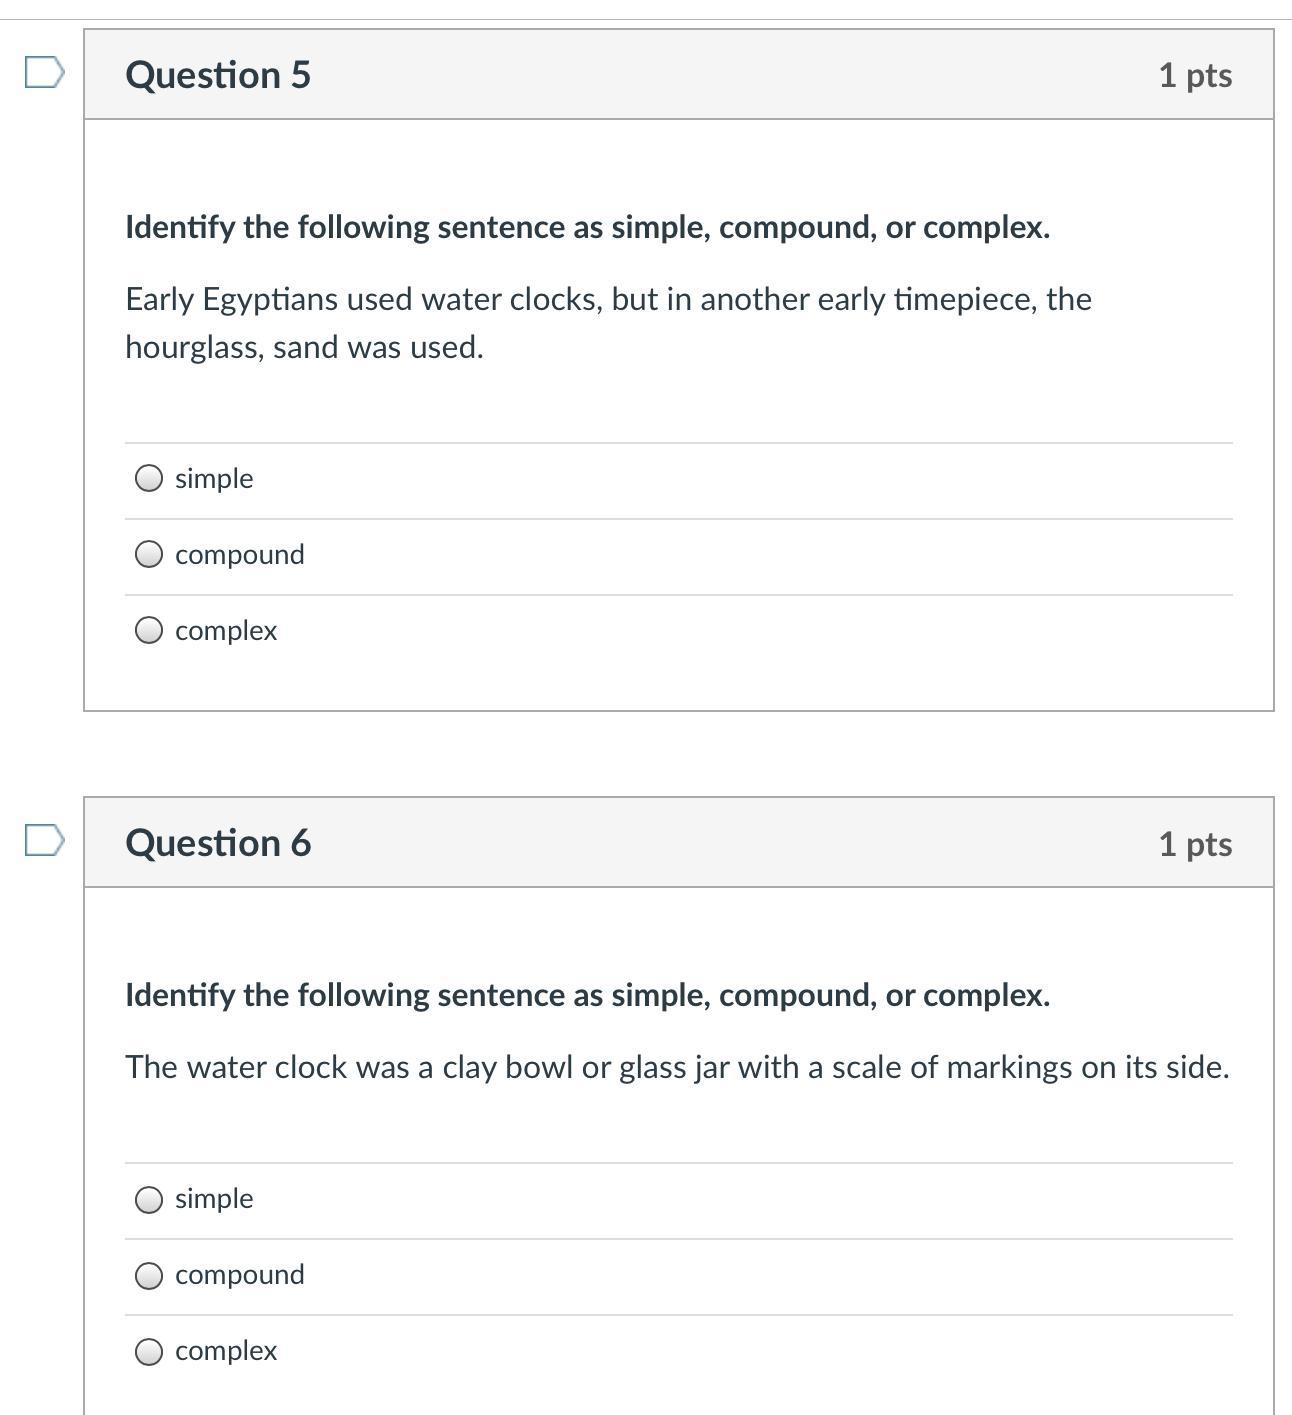Image resolution: width=1292 pixels, height=1415 pixels.
Task: Click the 'simple' label text in Question 6
Action: 214,1198
